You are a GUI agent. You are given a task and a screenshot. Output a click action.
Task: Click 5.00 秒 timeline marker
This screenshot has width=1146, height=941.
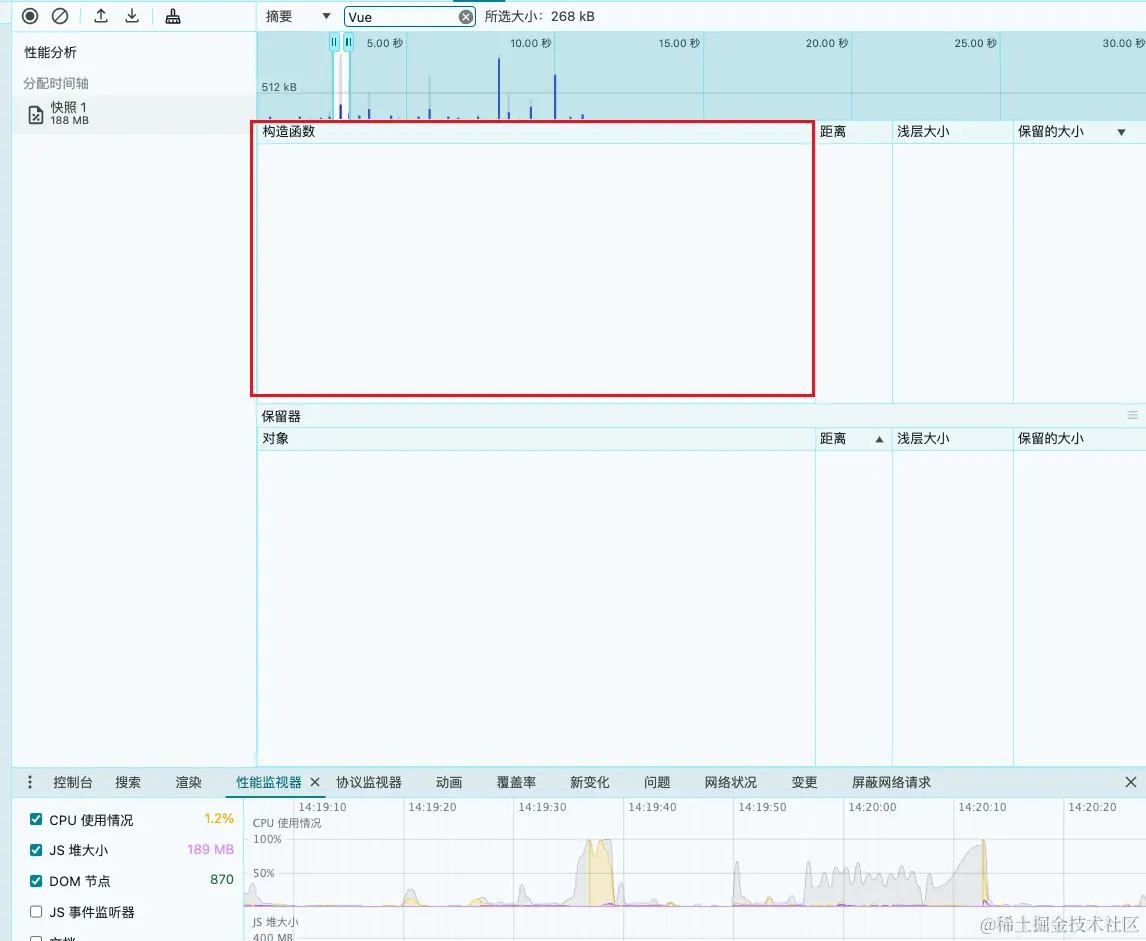pos(384,44)
